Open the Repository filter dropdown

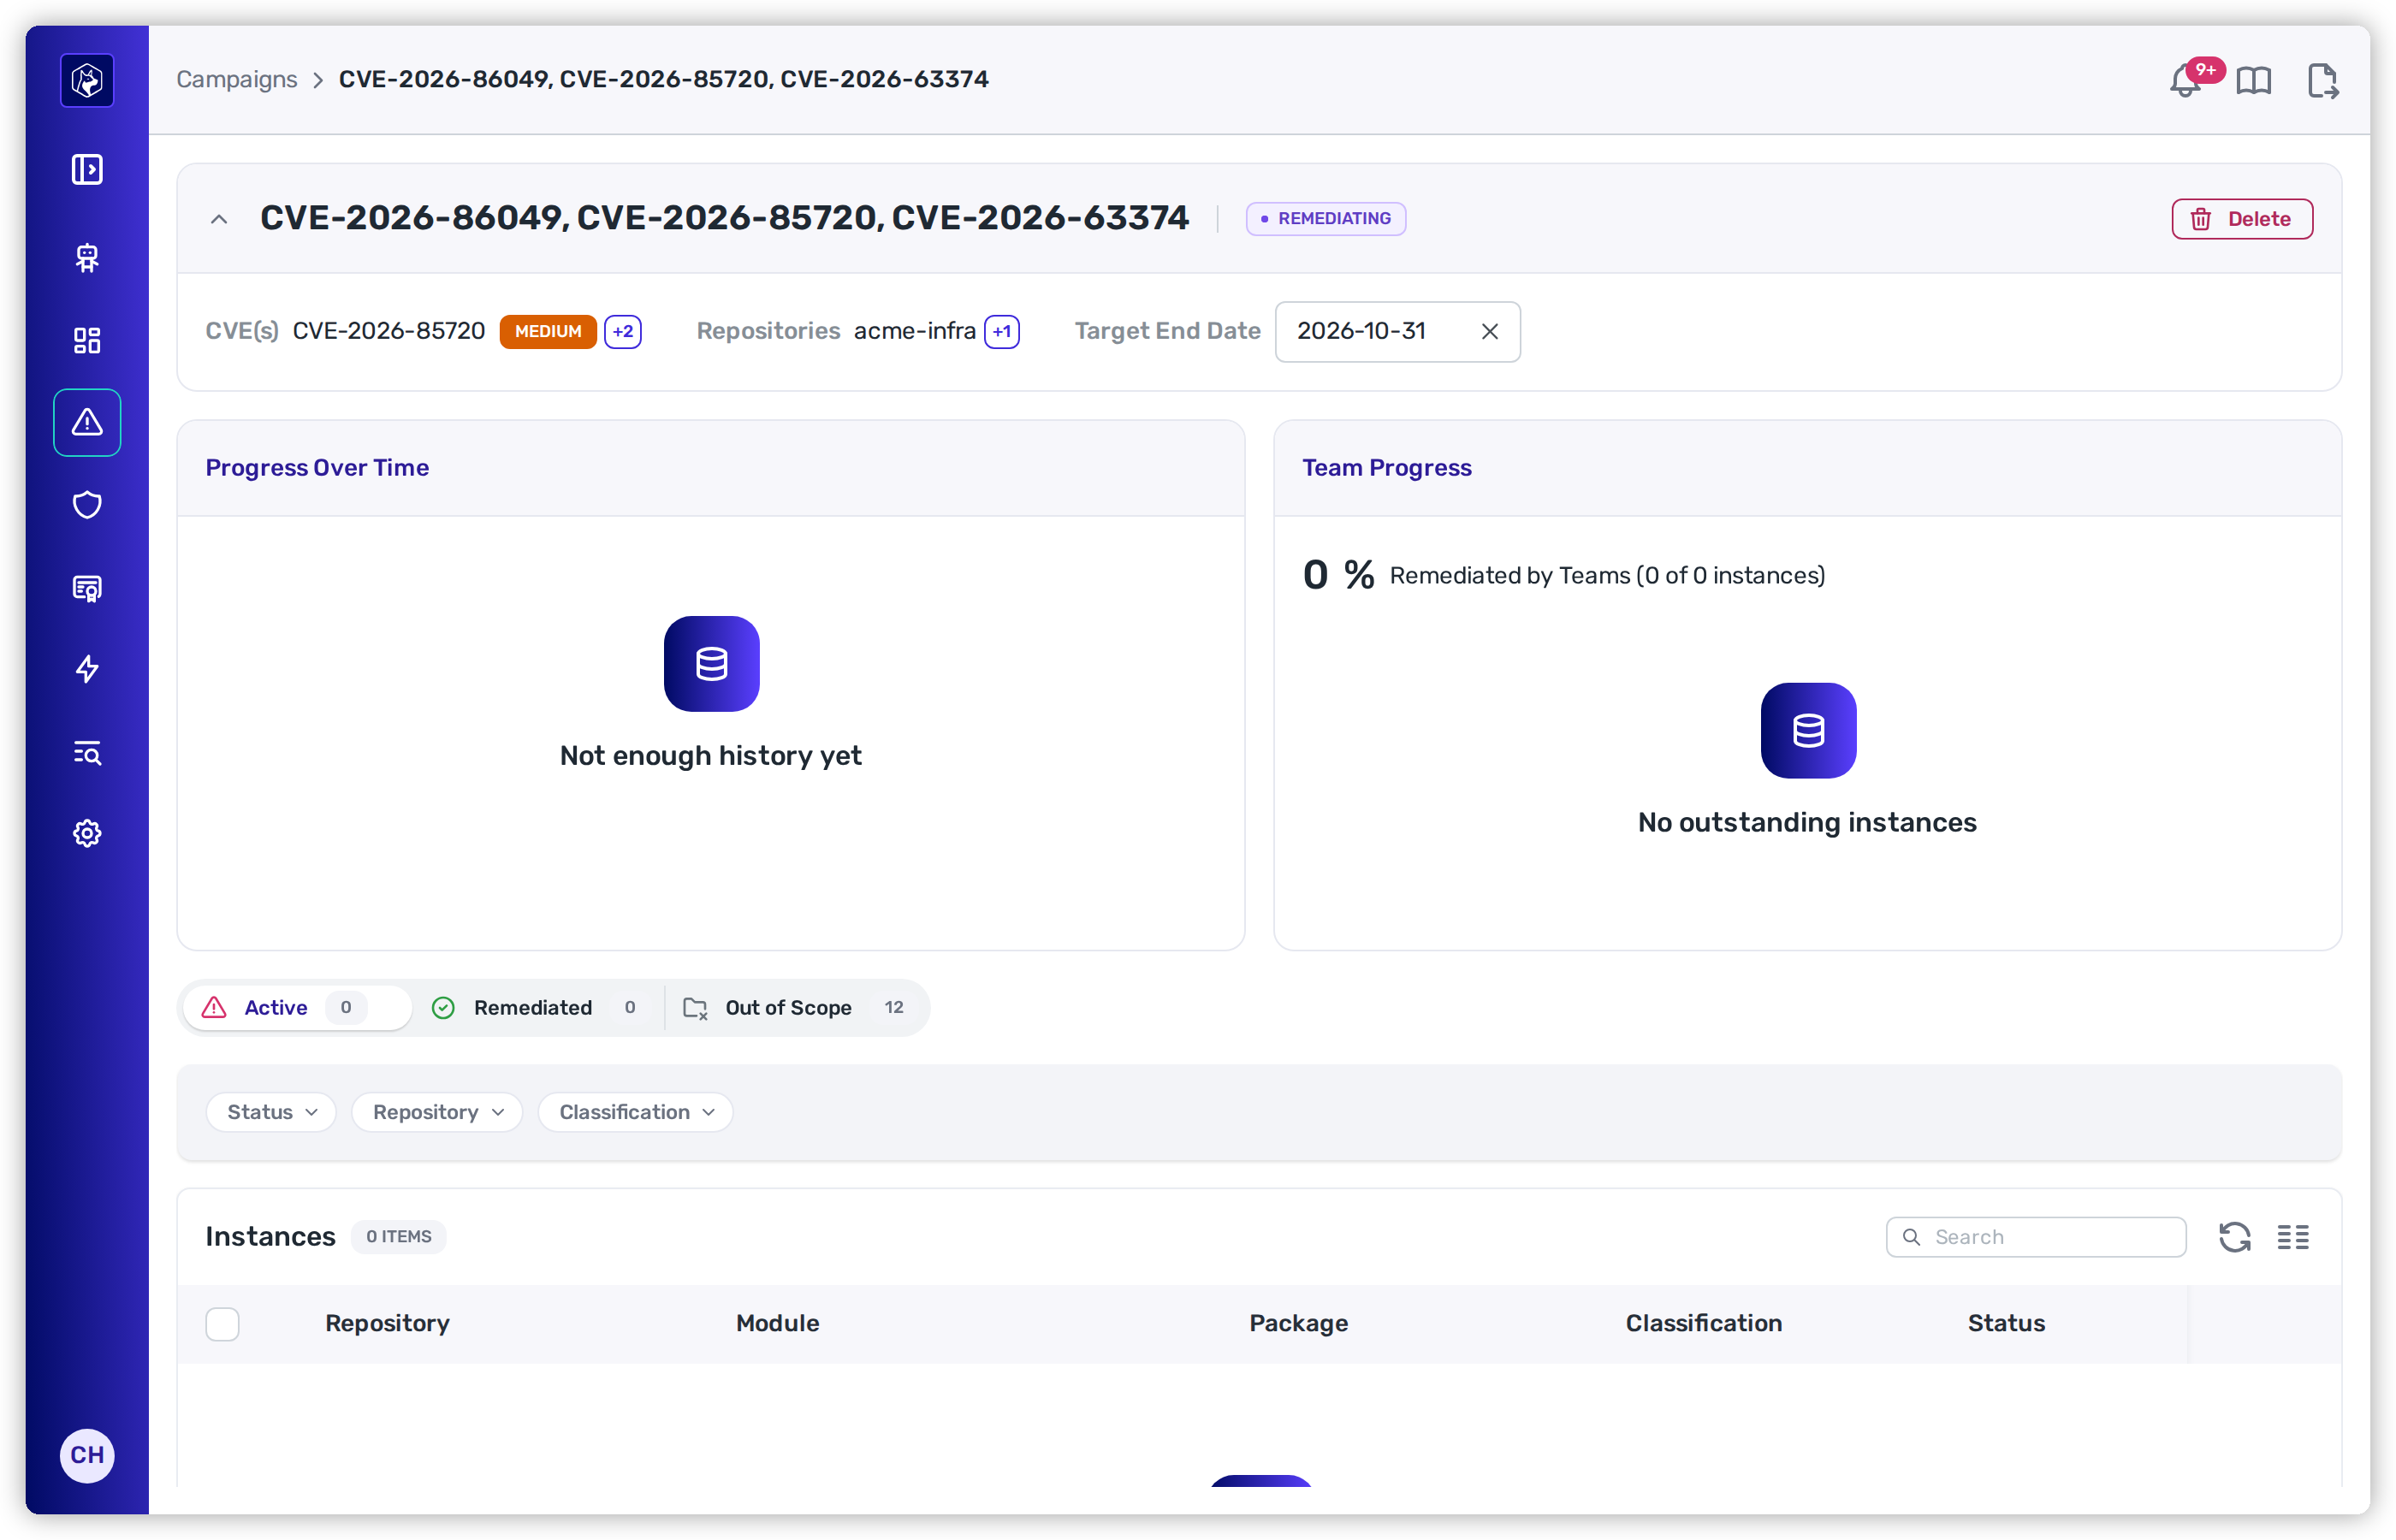(437, 1112)
